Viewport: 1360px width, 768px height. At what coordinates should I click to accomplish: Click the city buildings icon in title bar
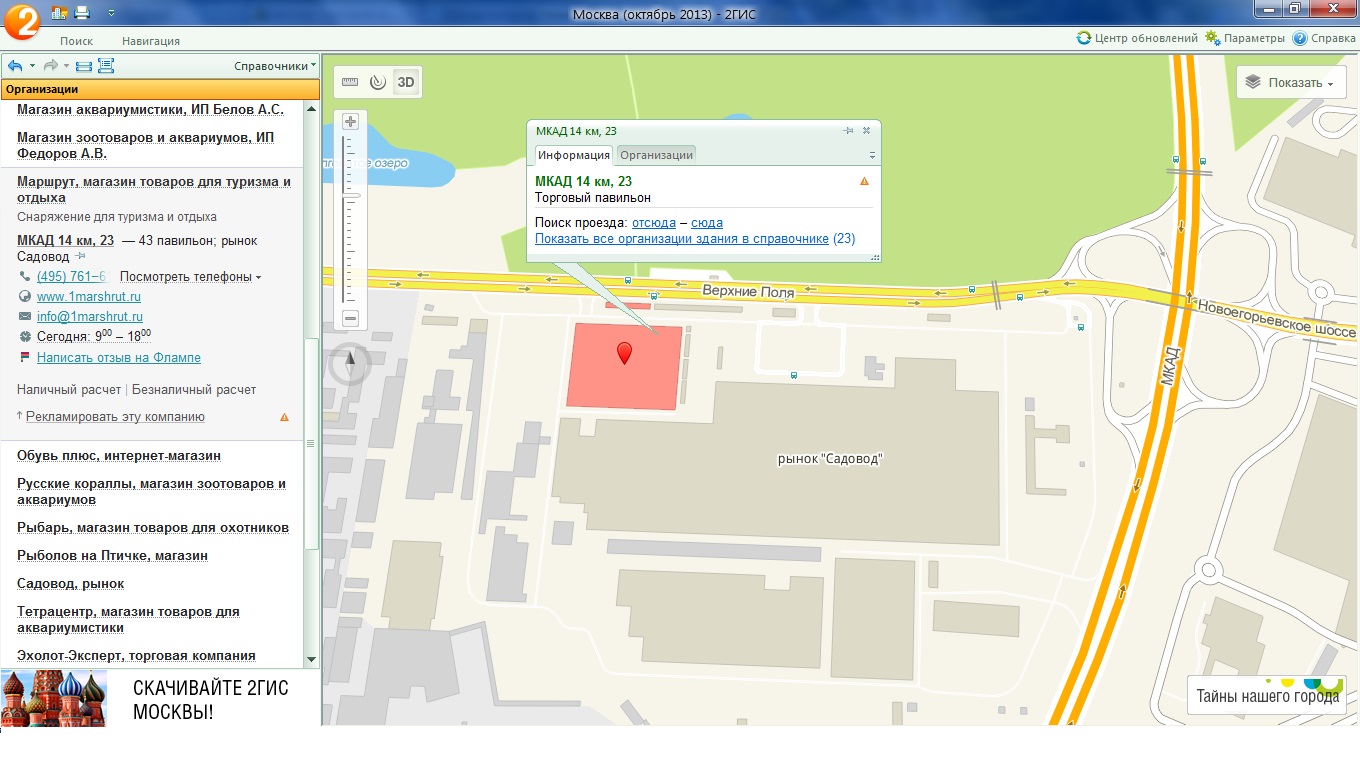[x=59, y=13]
